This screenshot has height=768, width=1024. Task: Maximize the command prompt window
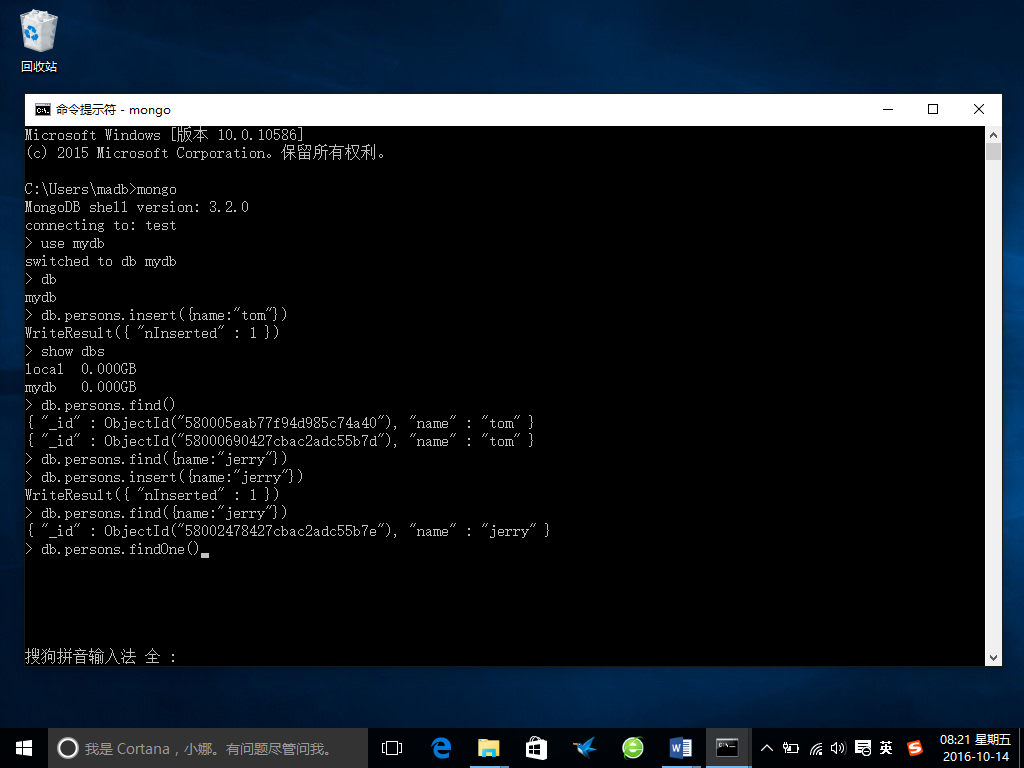933,110
